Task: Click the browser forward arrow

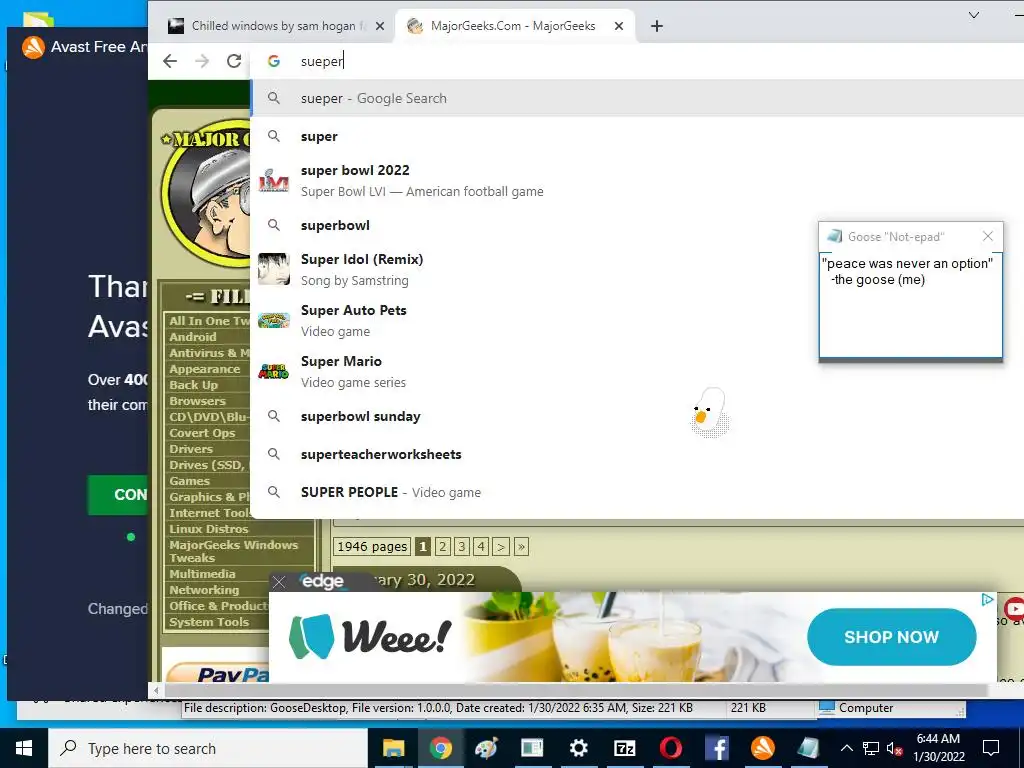Action: [x=202, y=61]
